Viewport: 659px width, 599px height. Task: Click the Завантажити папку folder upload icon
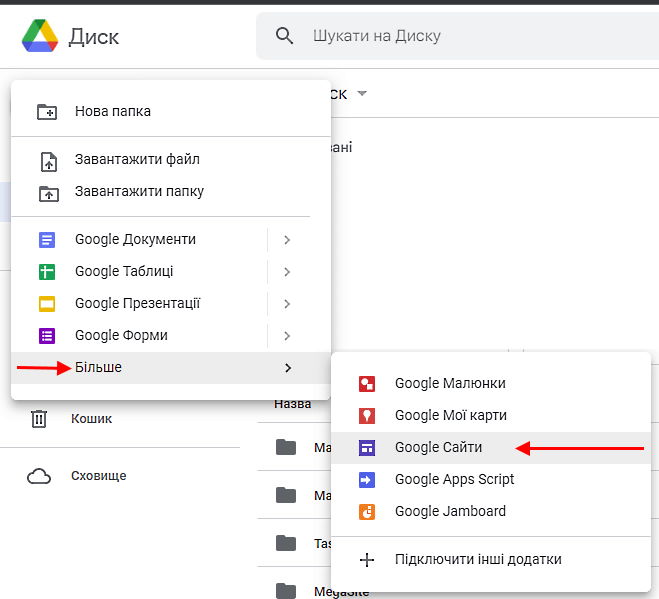49,194
